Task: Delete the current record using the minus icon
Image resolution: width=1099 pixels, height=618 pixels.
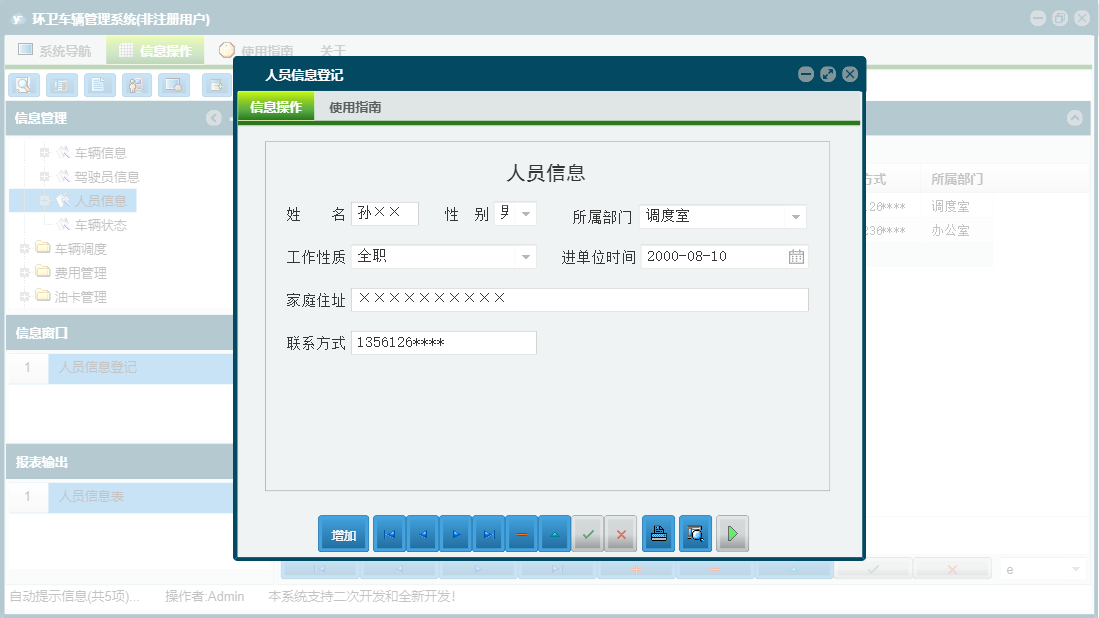Action: tap(521, 533)
